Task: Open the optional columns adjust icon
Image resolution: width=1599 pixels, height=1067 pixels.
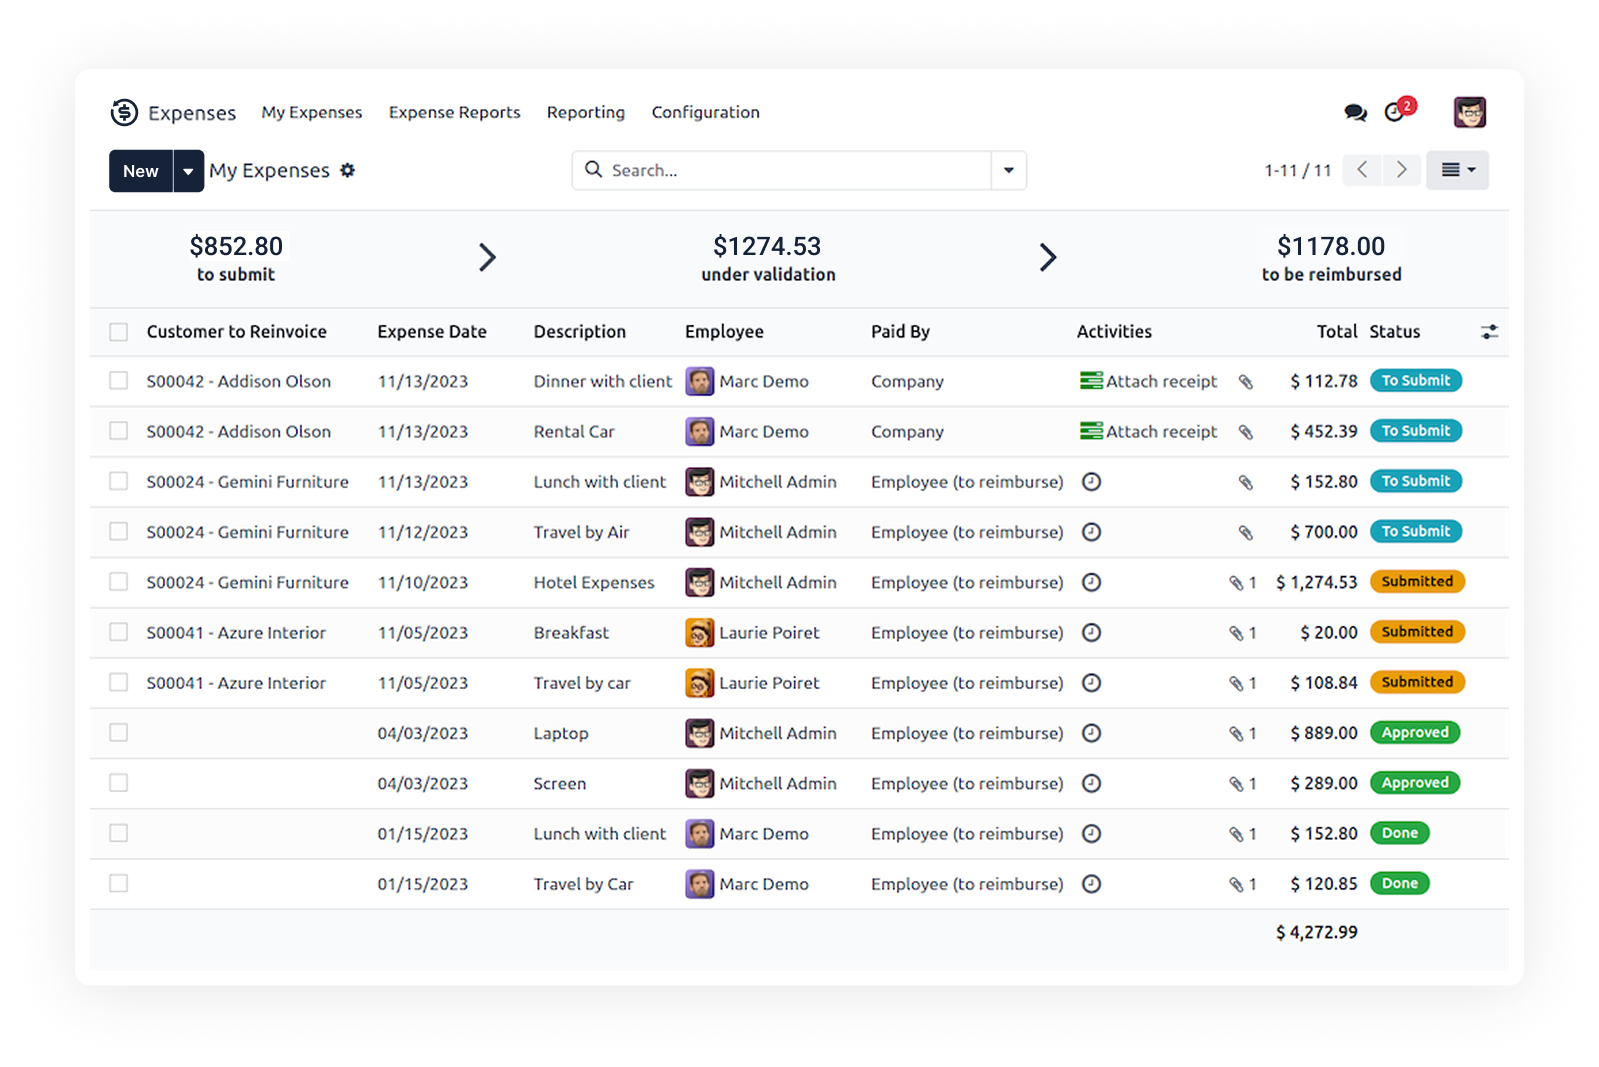Action: click(1489, 332)
